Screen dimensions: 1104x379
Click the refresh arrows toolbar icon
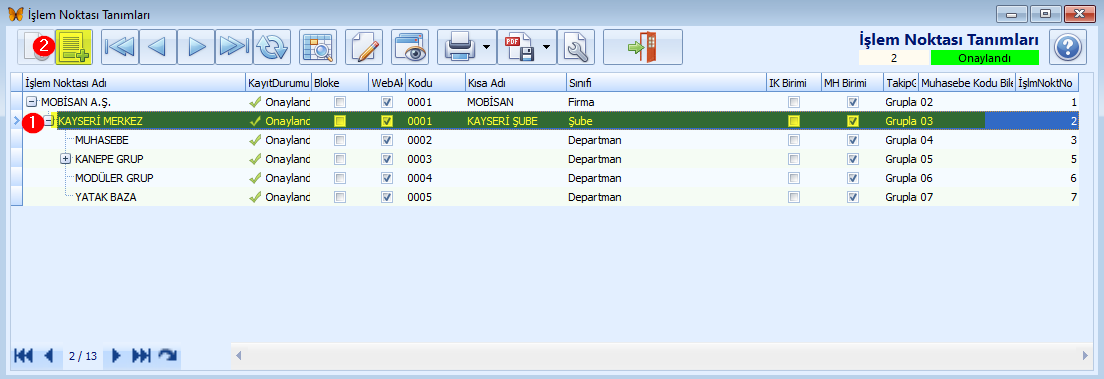tap(272, 47)
